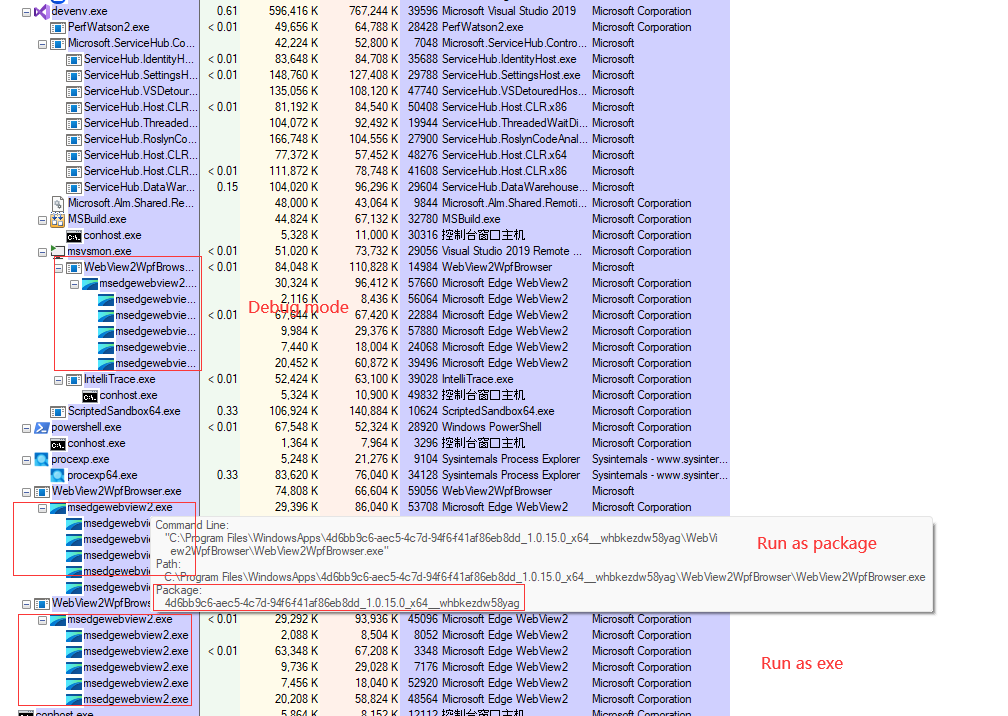Select the Microsoft.Alm.Shared.Remote process row

[130, 203]
